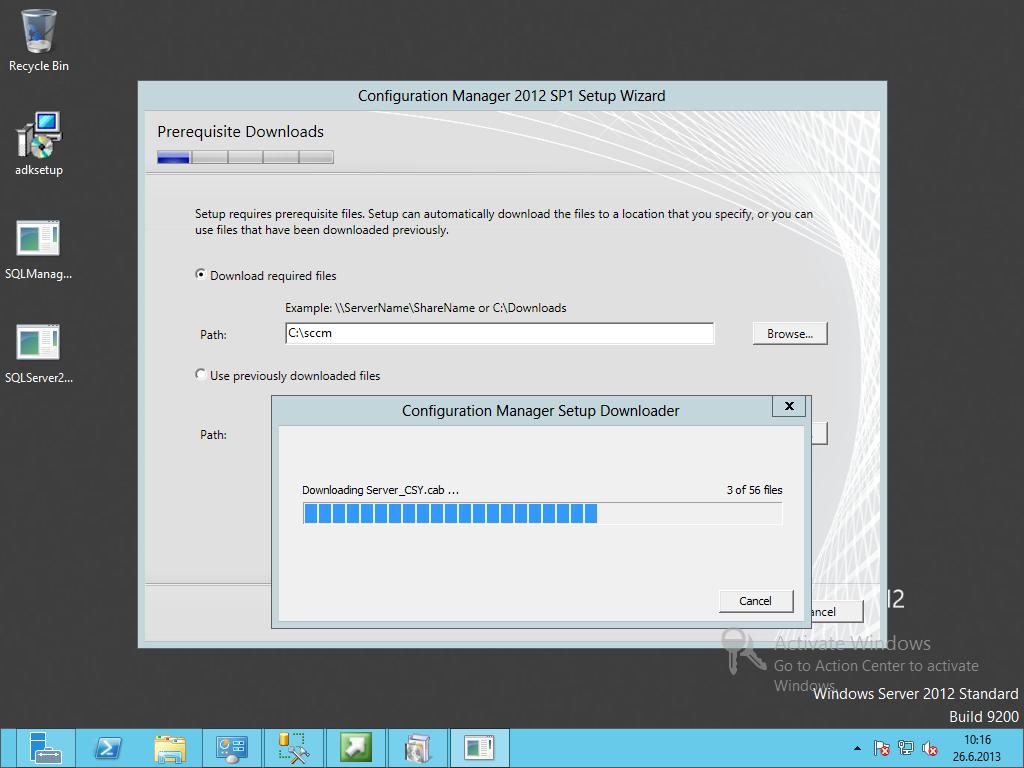Switch to the active Setup Wizard taskbar item

[x=479, y=748]
